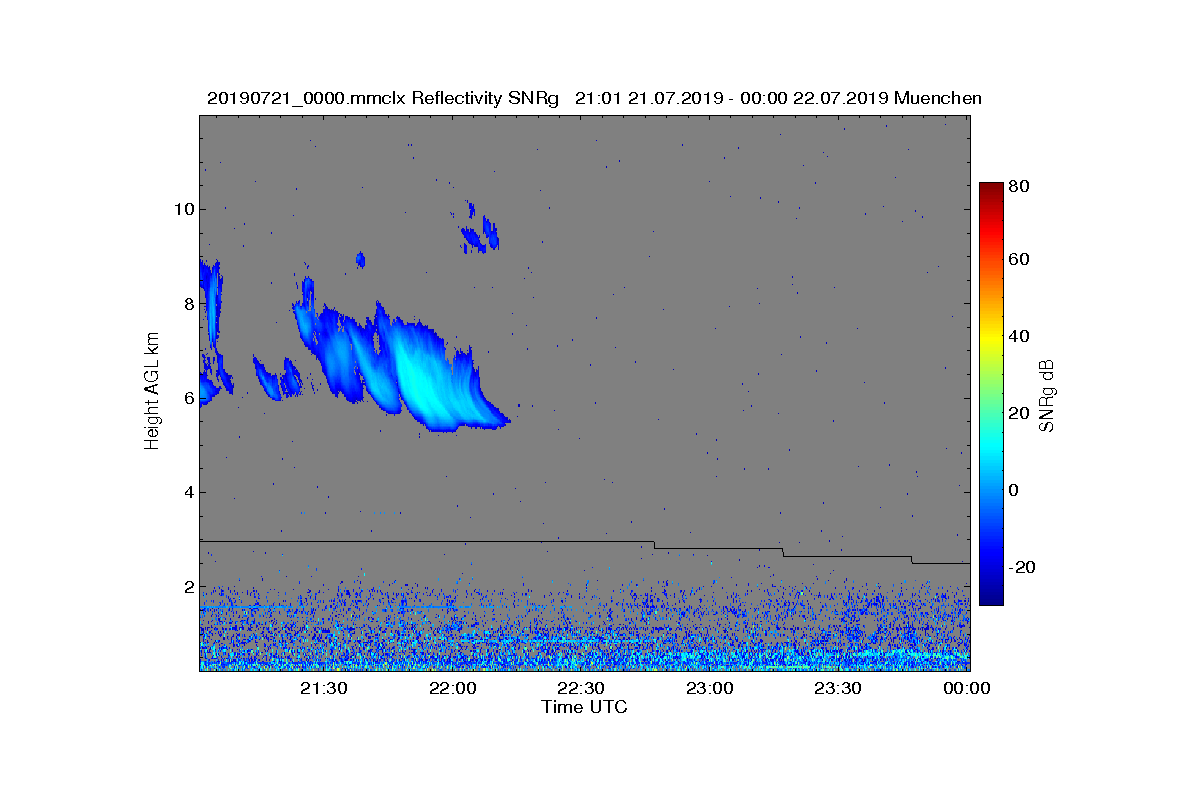
Task: Click the height axis label 10
Action: pyautogui.click(x=183, y=209)
